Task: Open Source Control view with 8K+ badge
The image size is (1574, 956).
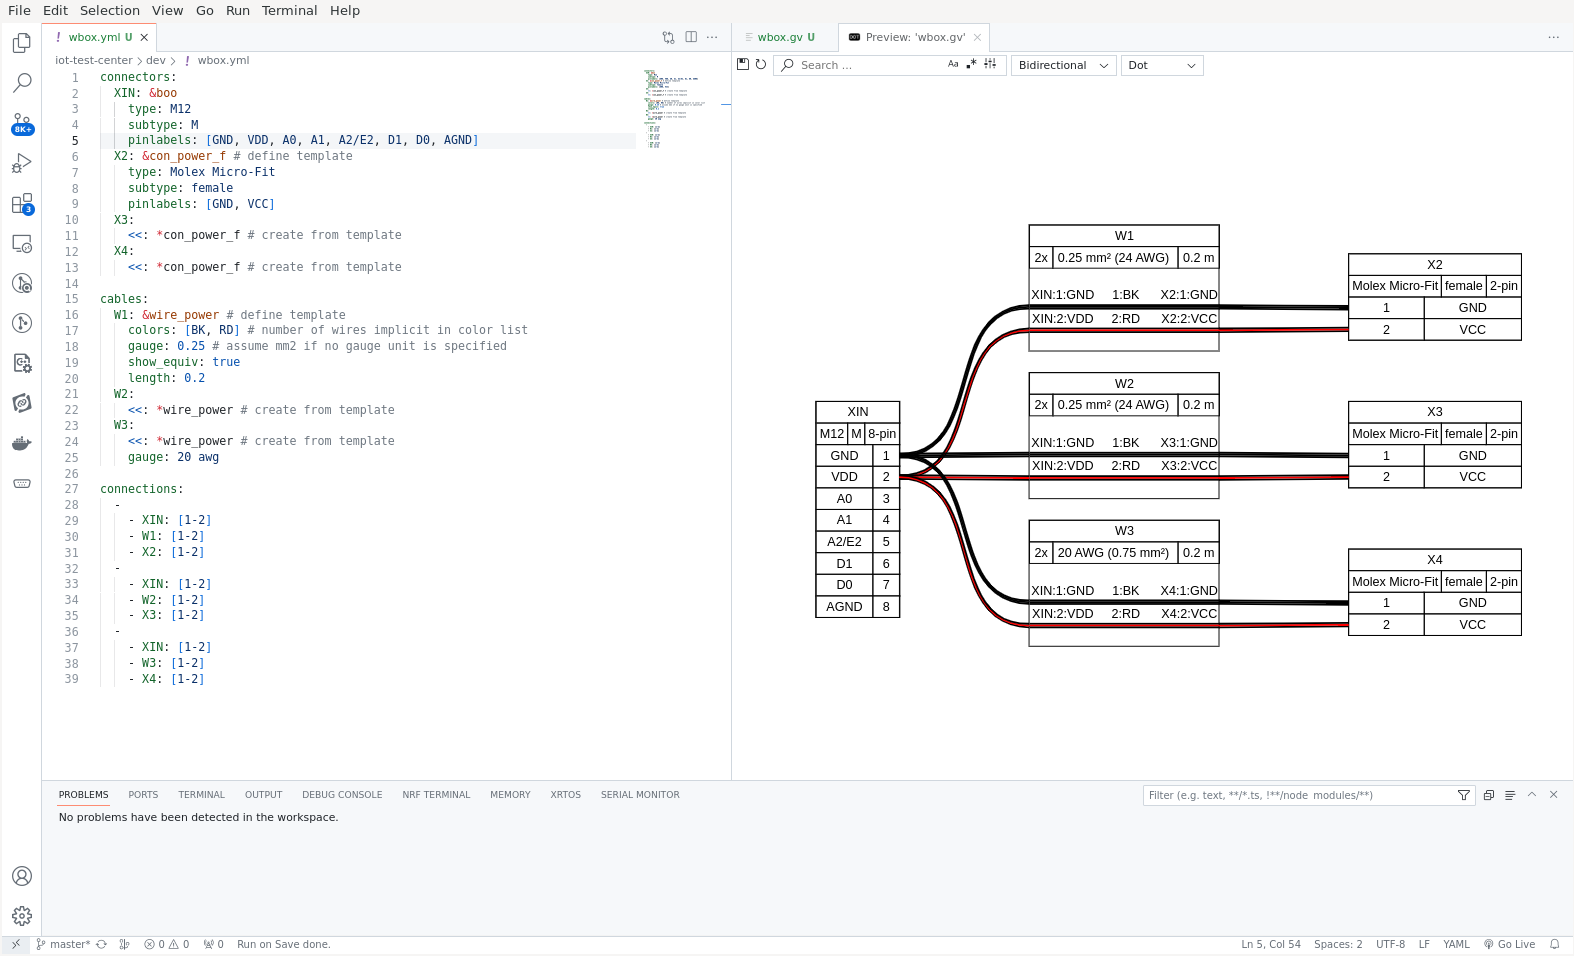Action: pos(21,124)
